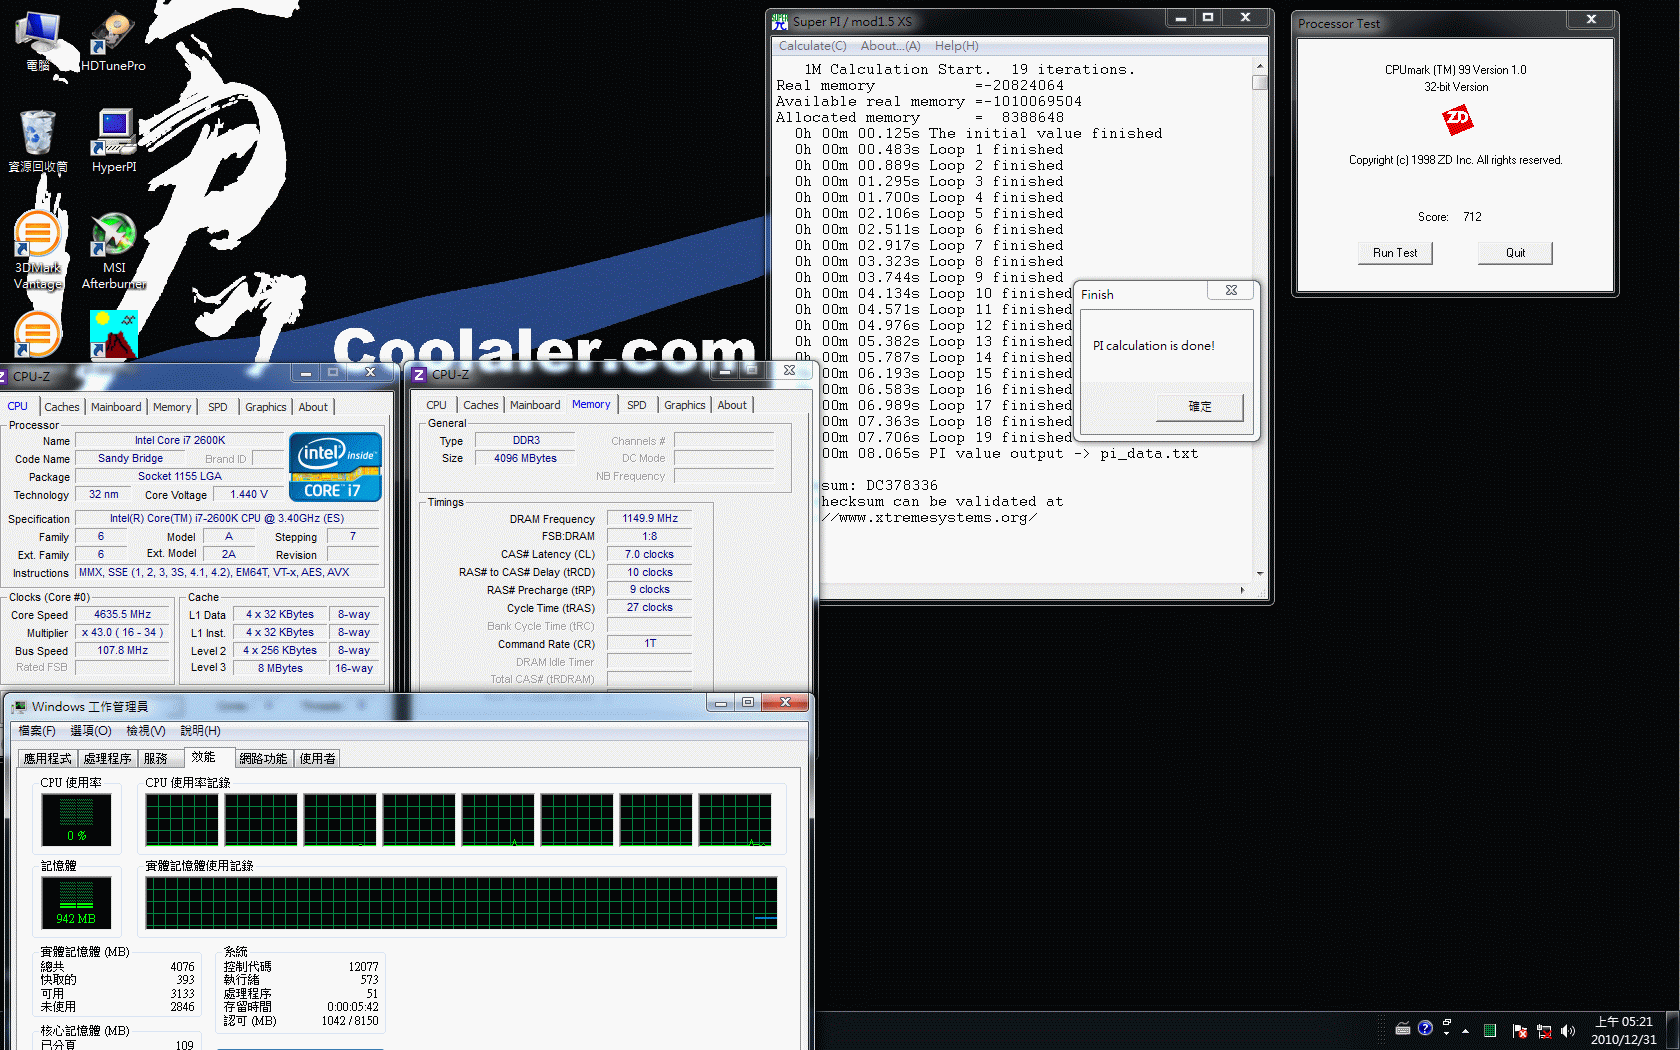Switch to CPU tab in right CPU-Z

coord(437,405)
